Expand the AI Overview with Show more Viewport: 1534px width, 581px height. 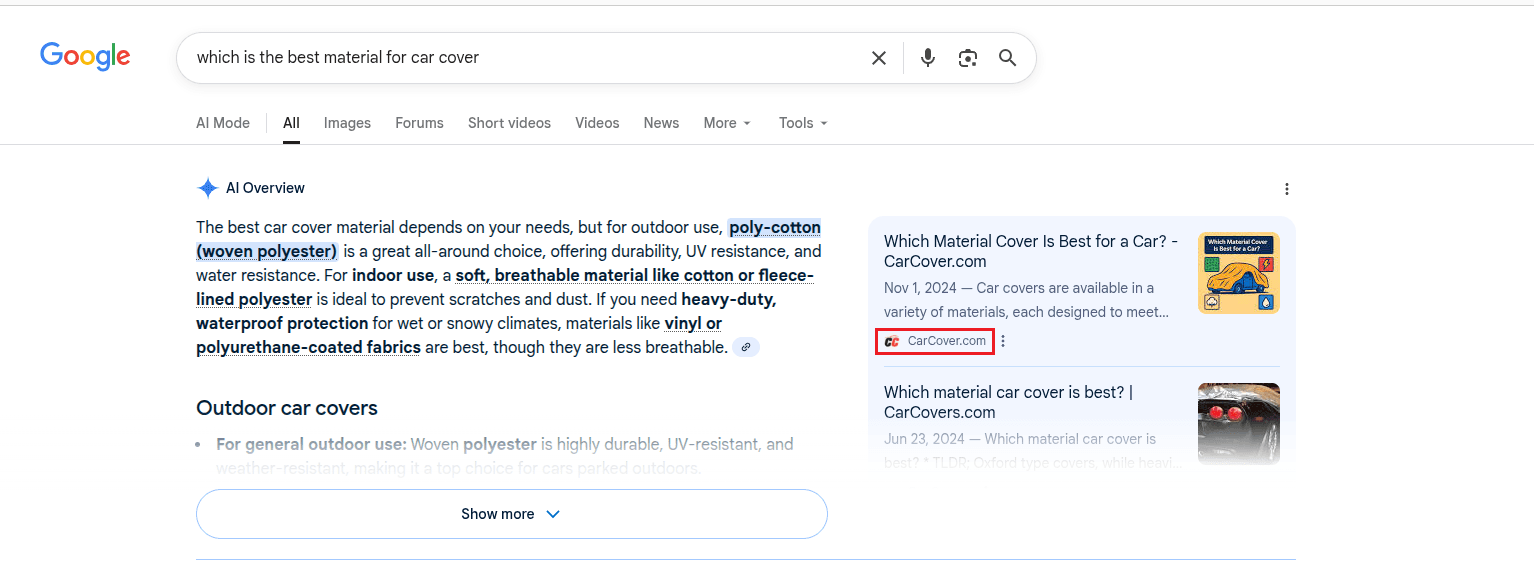[x=511, y=513]
